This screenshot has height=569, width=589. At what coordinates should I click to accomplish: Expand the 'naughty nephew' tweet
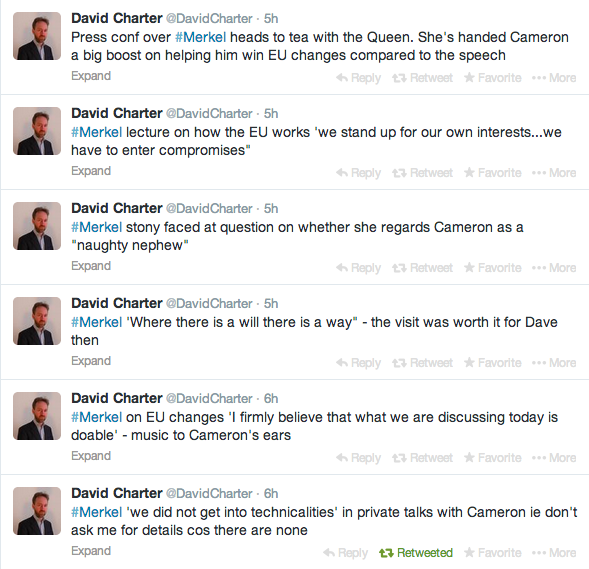91,266
